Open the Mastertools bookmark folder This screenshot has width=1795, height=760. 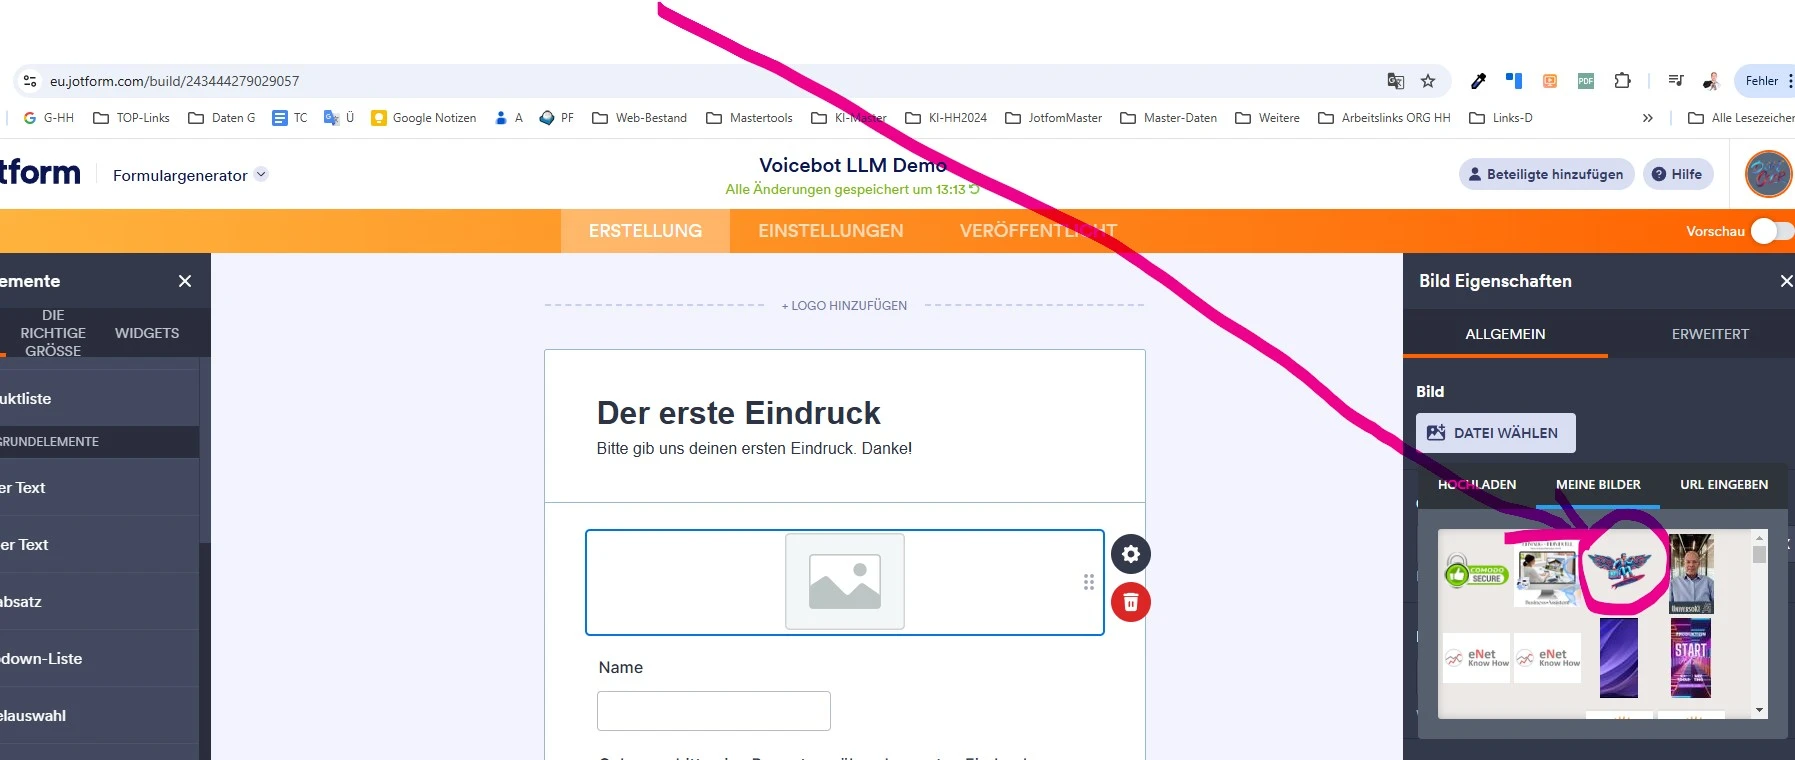749,118
